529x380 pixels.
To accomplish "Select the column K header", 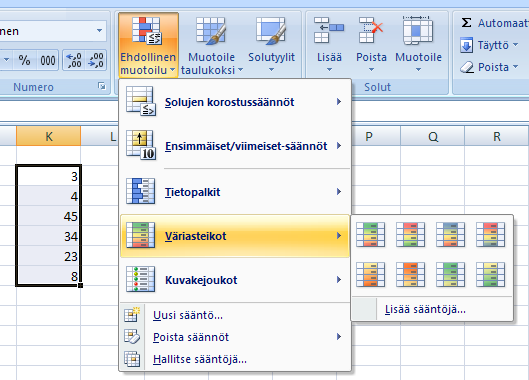I will [x=49, y=136].
